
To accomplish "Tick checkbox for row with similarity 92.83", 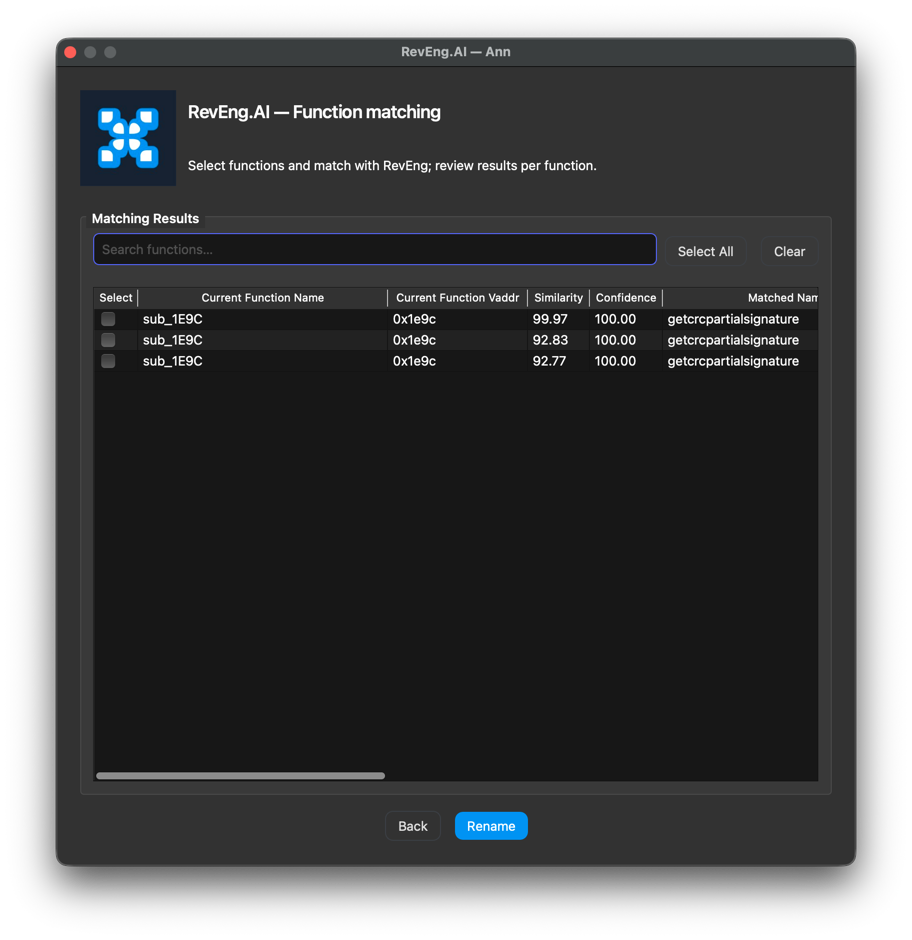I will (x=108, y=340).
